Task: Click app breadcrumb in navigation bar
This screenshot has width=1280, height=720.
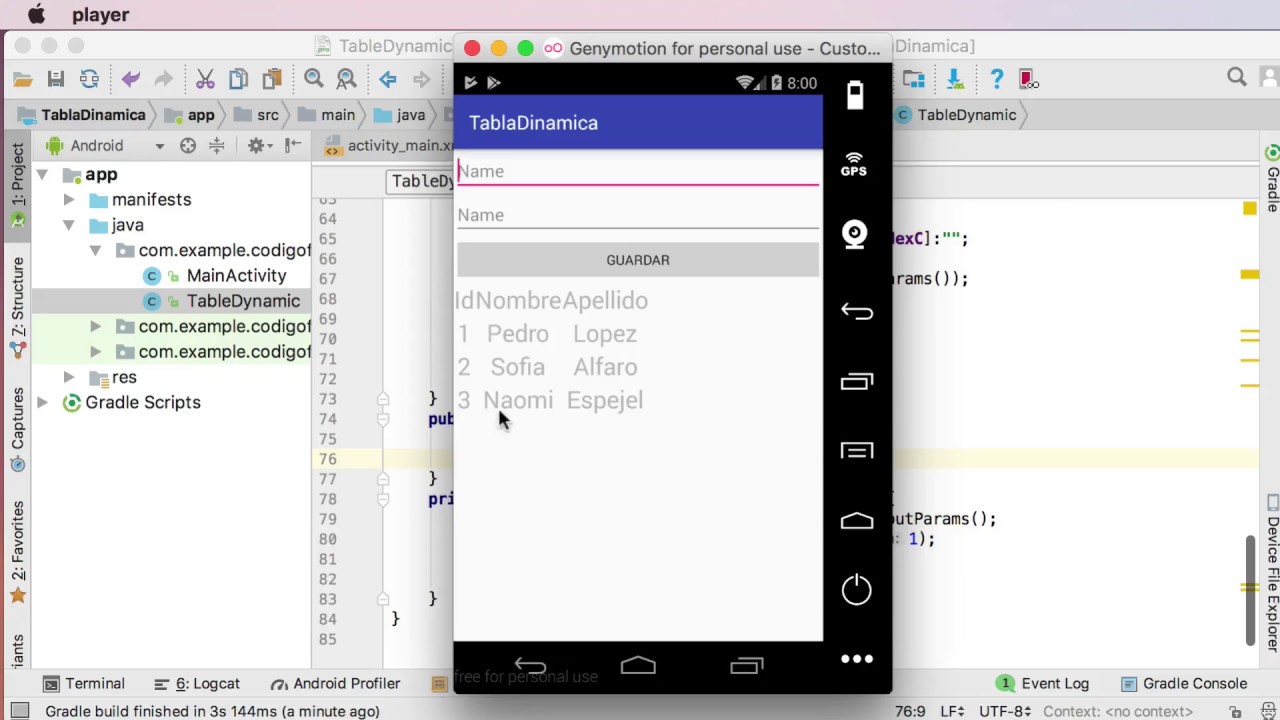Action: tap(190, 115)
